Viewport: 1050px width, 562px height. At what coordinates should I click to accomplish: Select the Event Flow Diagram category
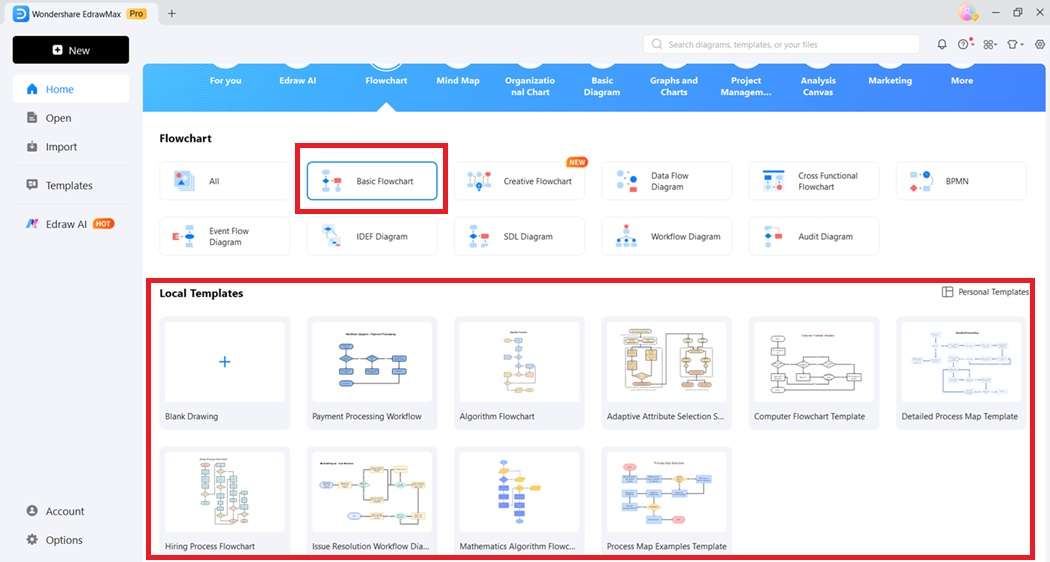[224, 236]
